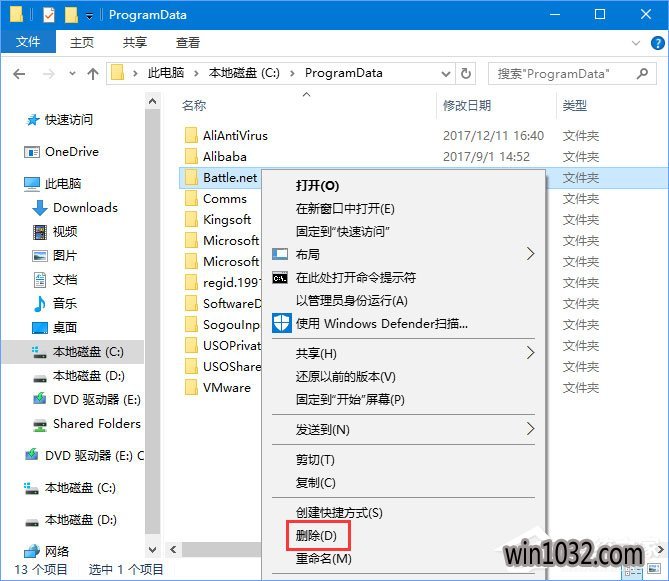Image resolution: width=669 pixels, height=581 pixels.
Task: Sort by the 修改日期 column header
Action: [x=467, y=105]
